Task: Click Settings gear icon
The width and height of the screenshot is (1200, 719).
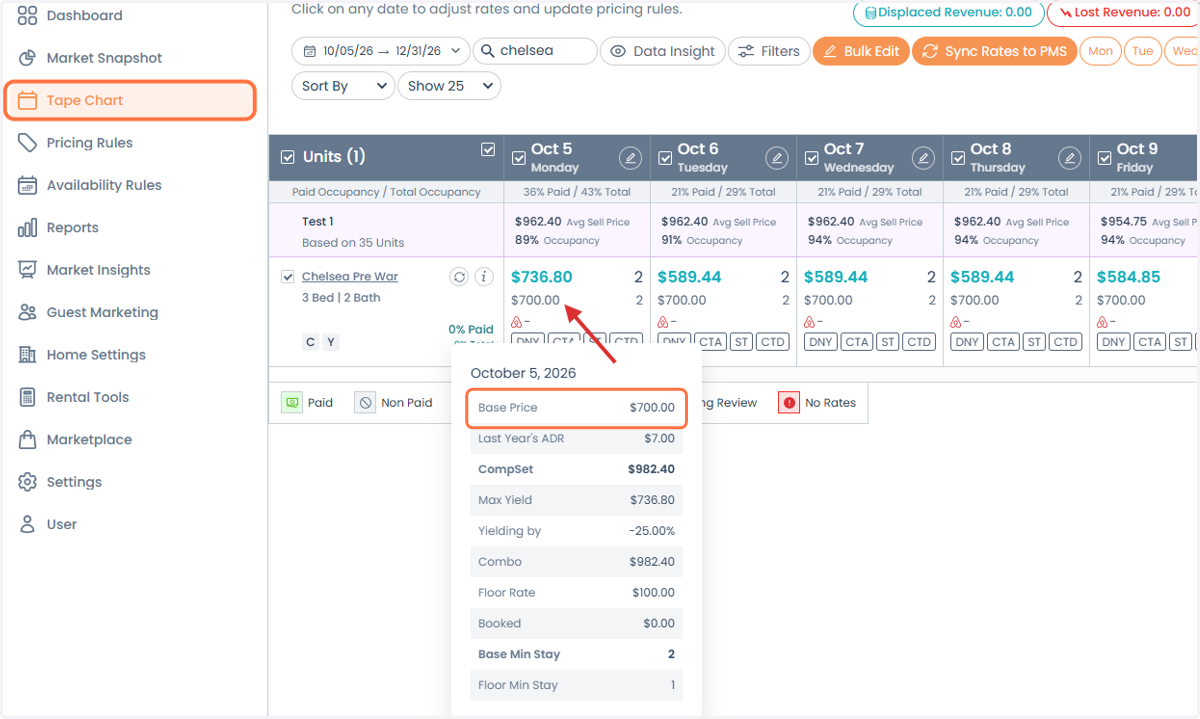Action: 28,482
